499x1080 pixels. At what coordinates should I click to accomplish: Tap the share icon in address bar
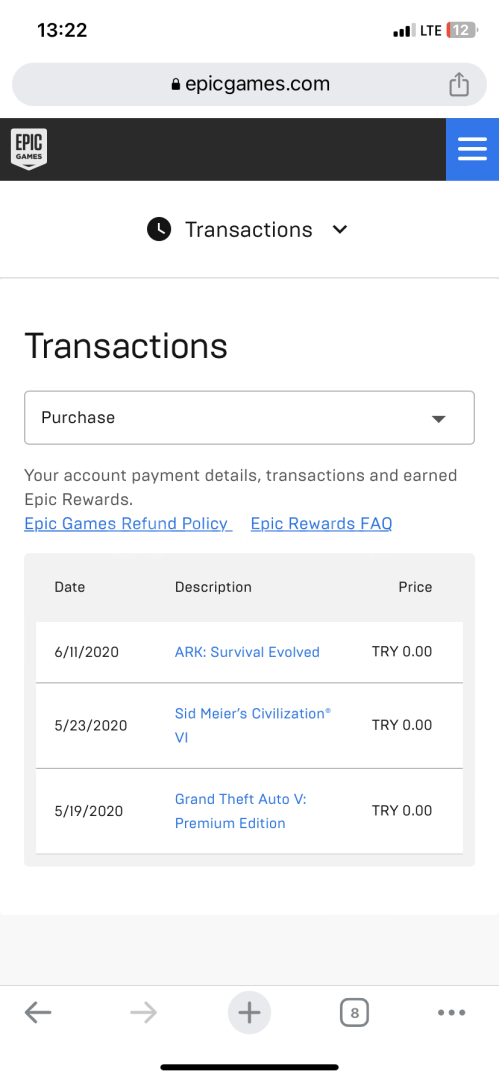(459, 84)
